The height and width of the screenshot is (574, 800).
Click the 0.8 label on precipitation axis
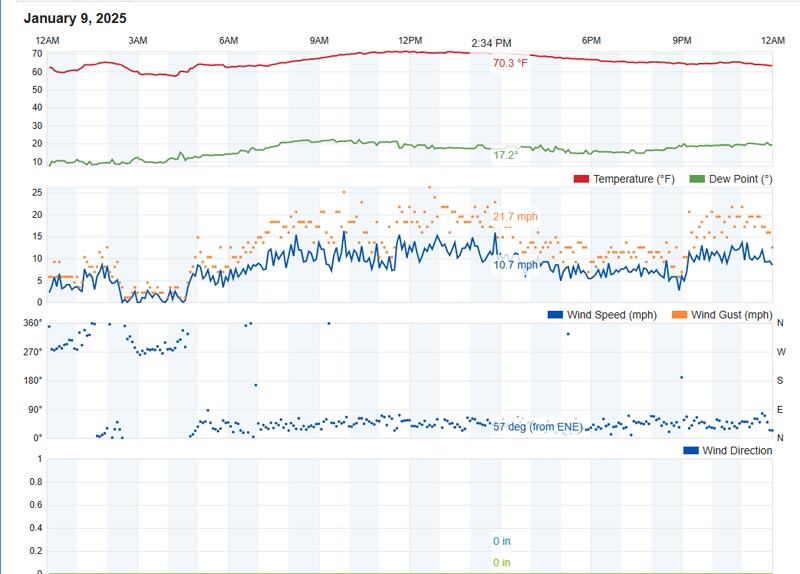(36, 482)
